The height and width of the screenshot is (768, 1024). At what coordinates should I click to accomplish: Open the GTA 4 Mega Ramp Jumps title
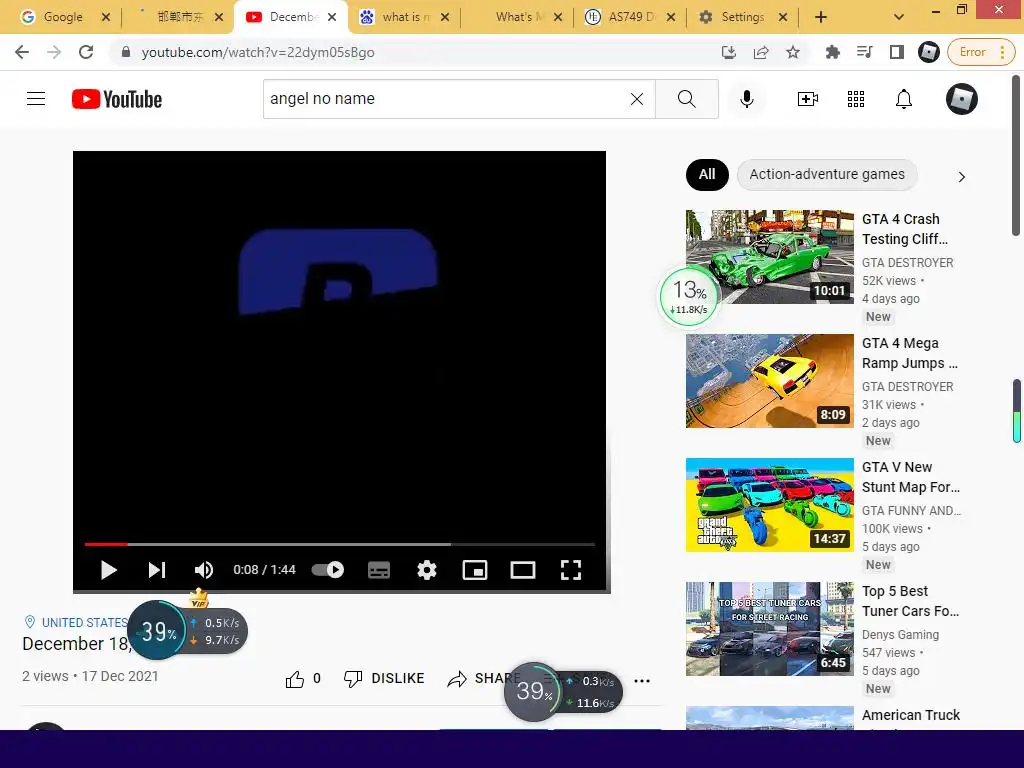tap(910, 353)
